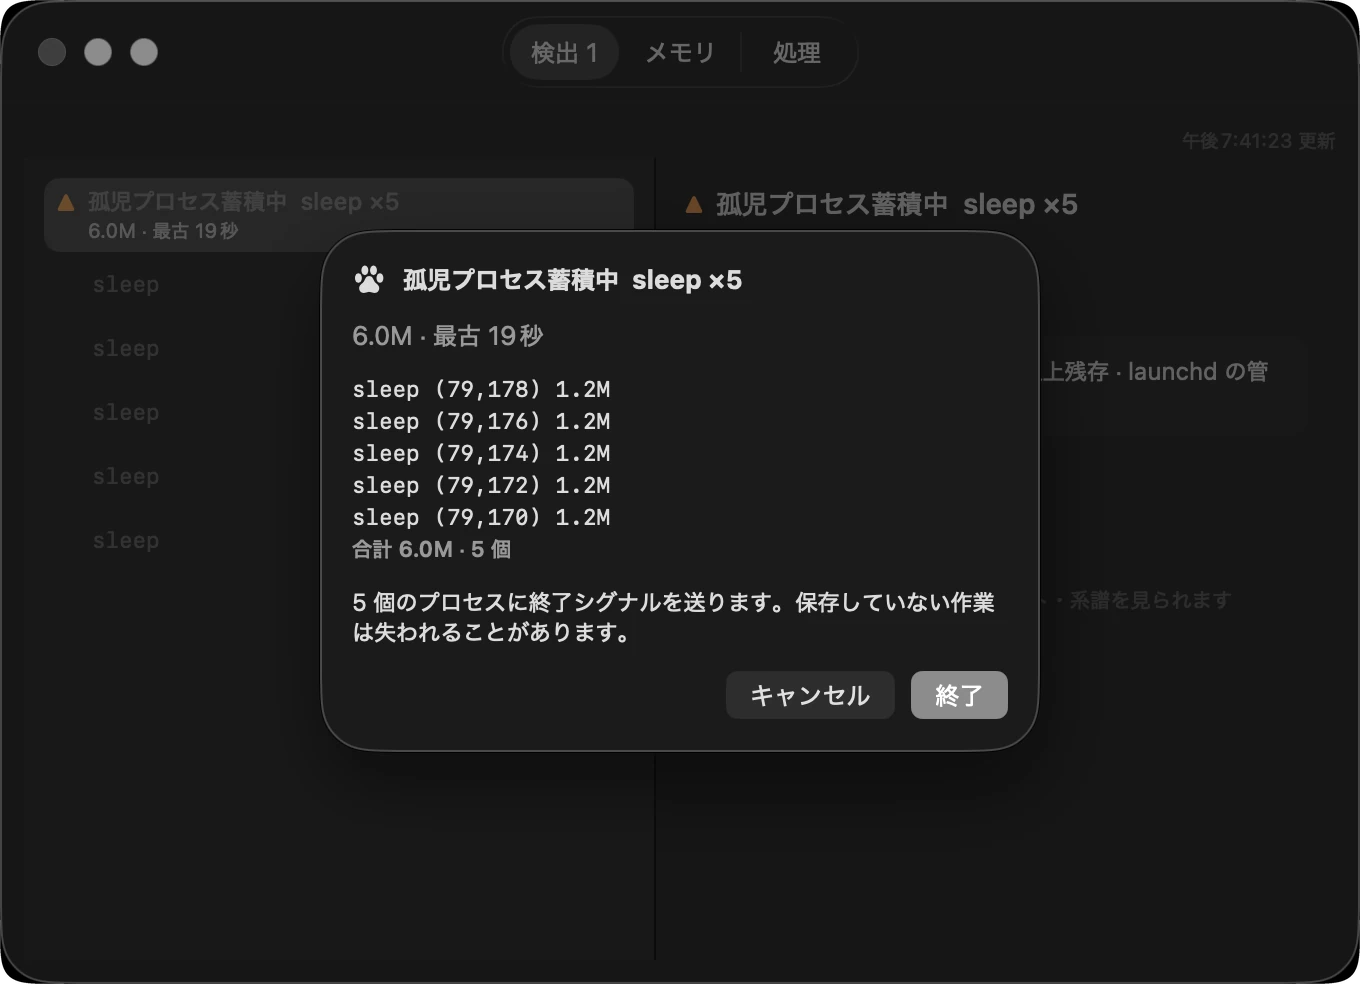The width and height of the screenshot is (1360, 984).
Task: Minimize the window with the middle button
Action: [x=98, y=52]
